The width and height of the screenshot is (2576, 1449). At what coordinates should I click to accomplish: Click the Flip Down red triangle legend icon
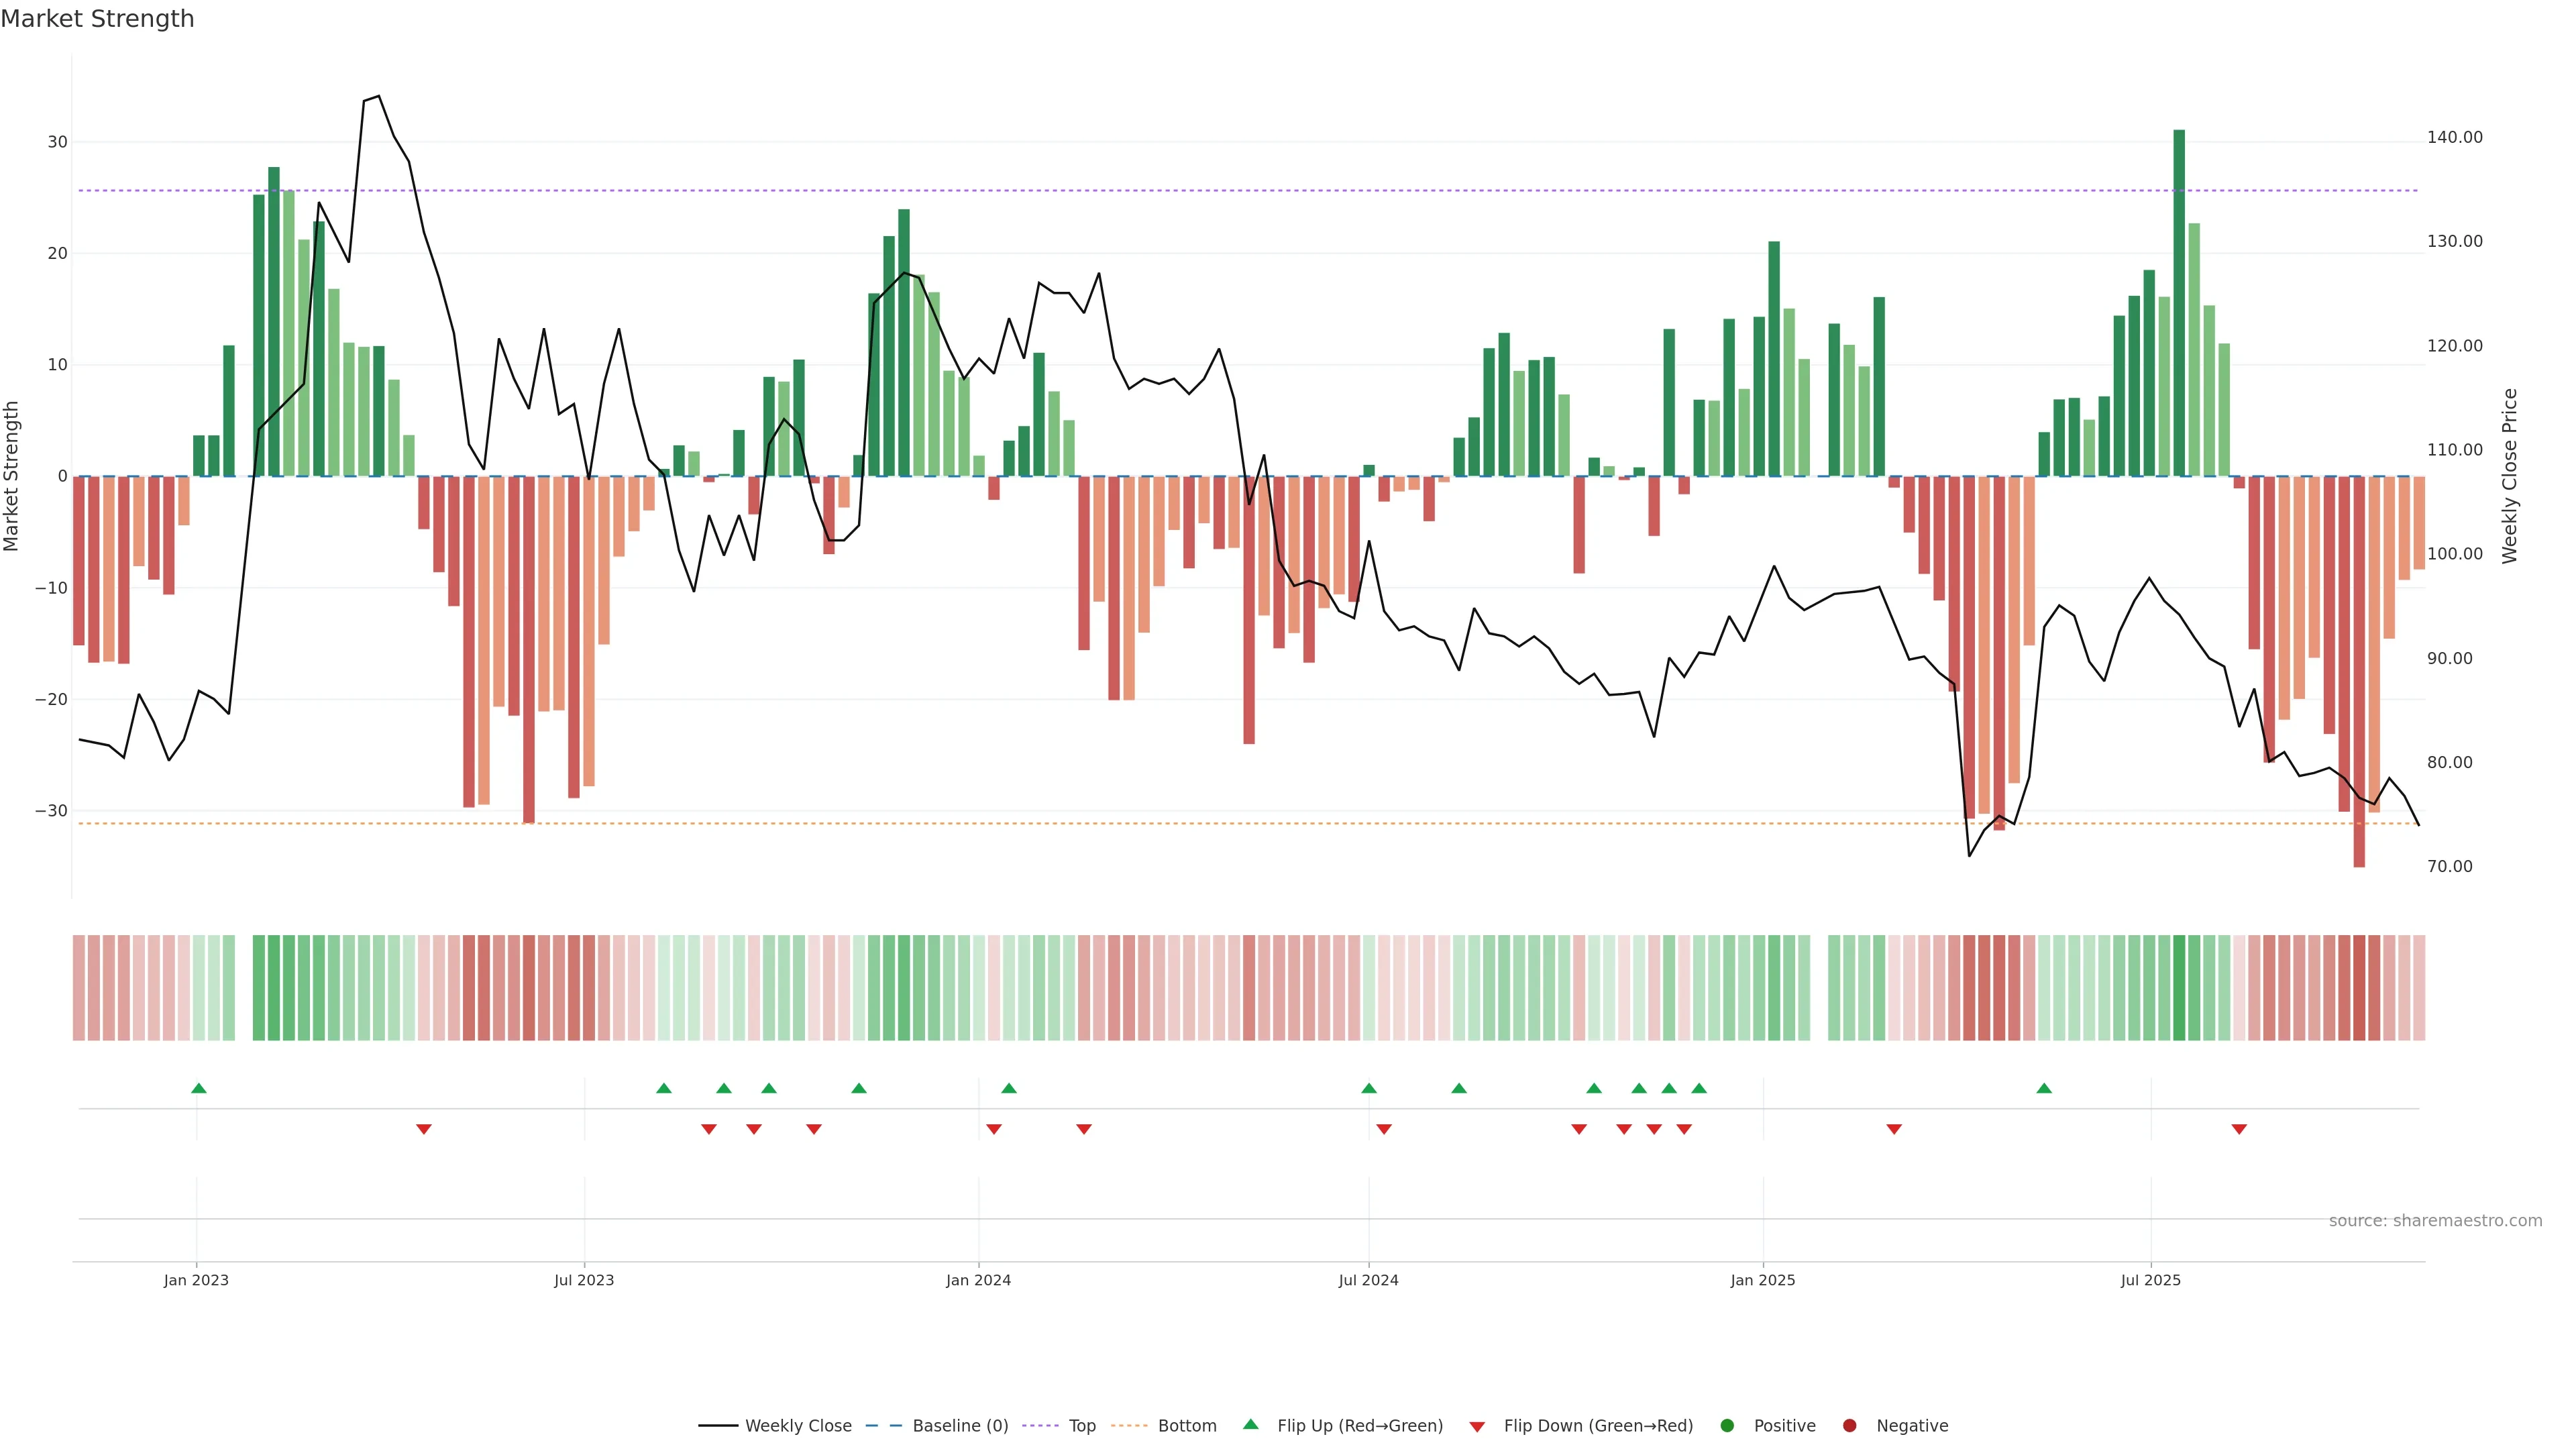1477,1427
